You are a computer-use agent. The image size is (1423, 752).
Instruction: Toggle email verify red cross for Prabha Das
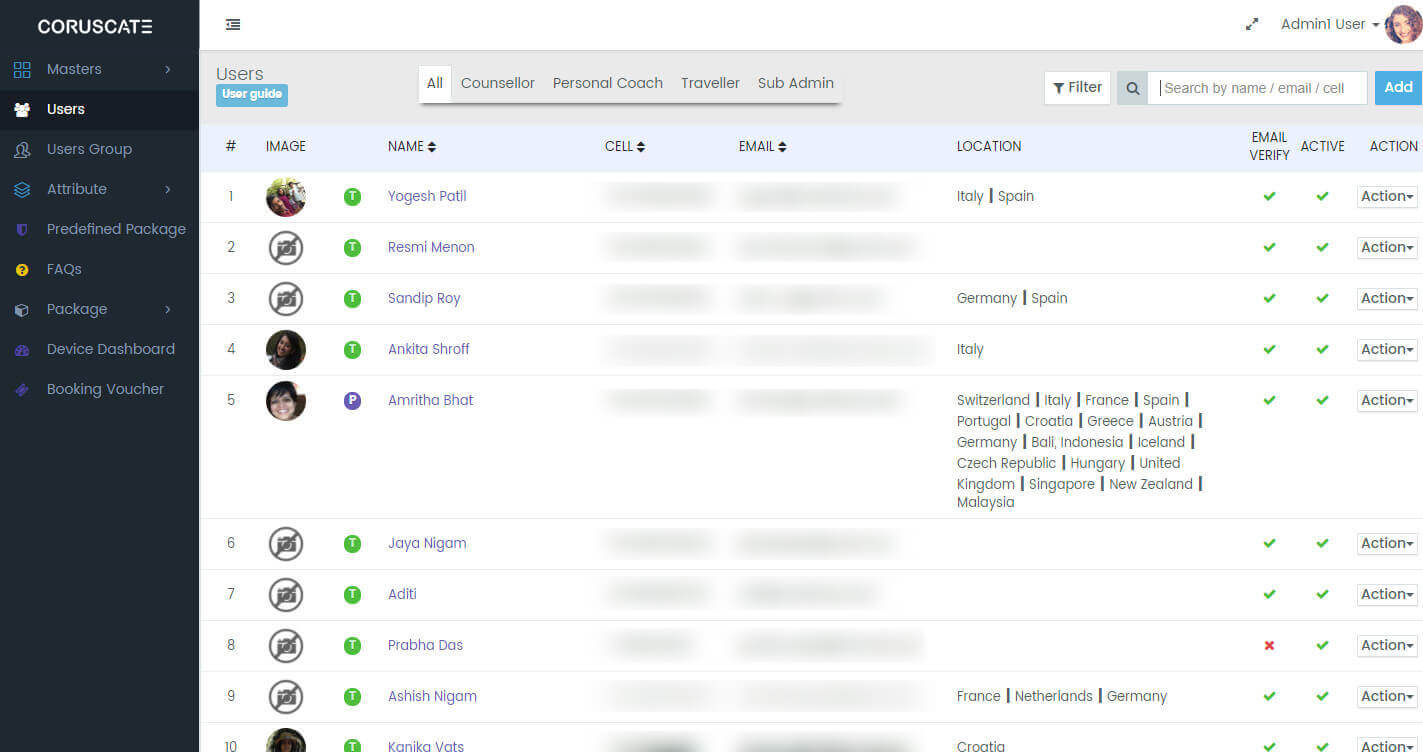pyautogui.click(x=1269, y=646)
